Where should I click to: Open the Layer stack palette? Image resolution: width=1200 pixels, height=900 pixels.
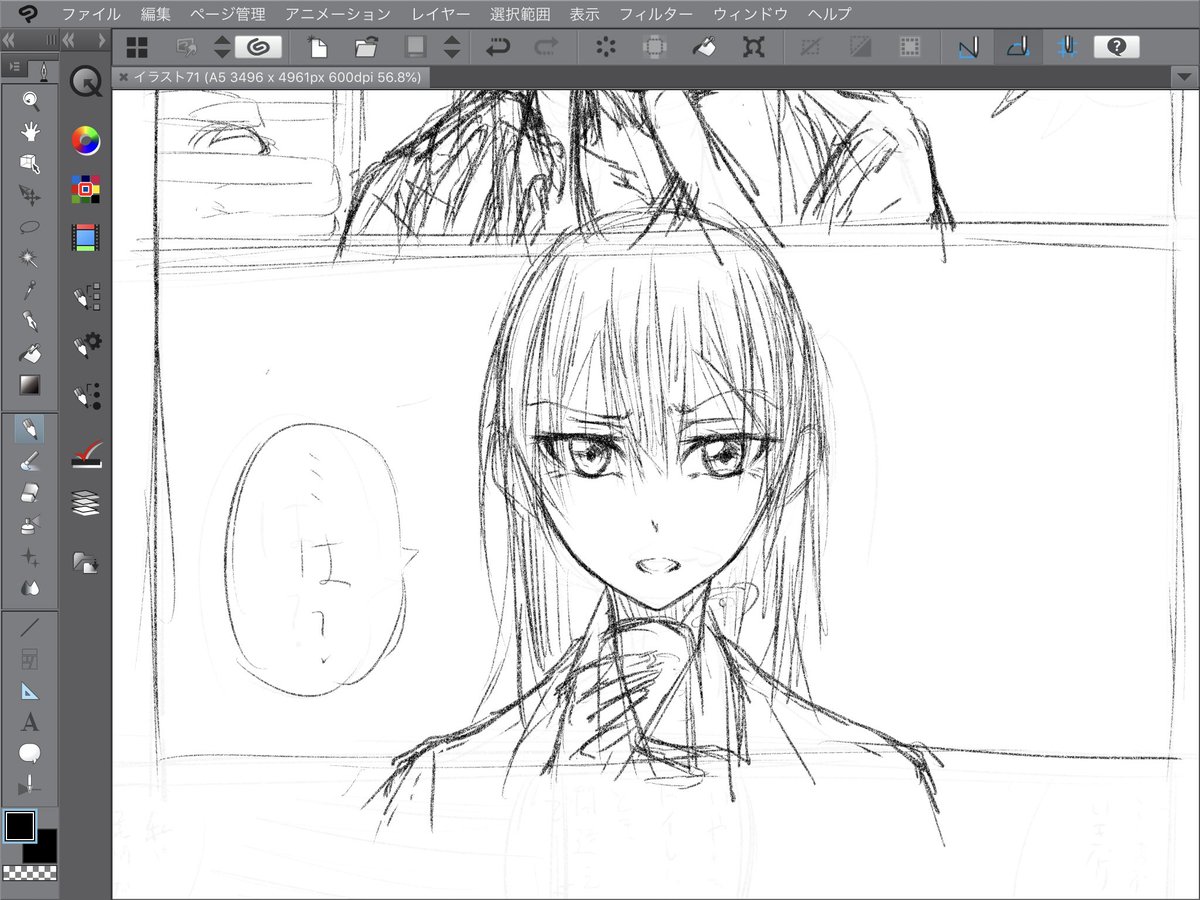(86, 503)
